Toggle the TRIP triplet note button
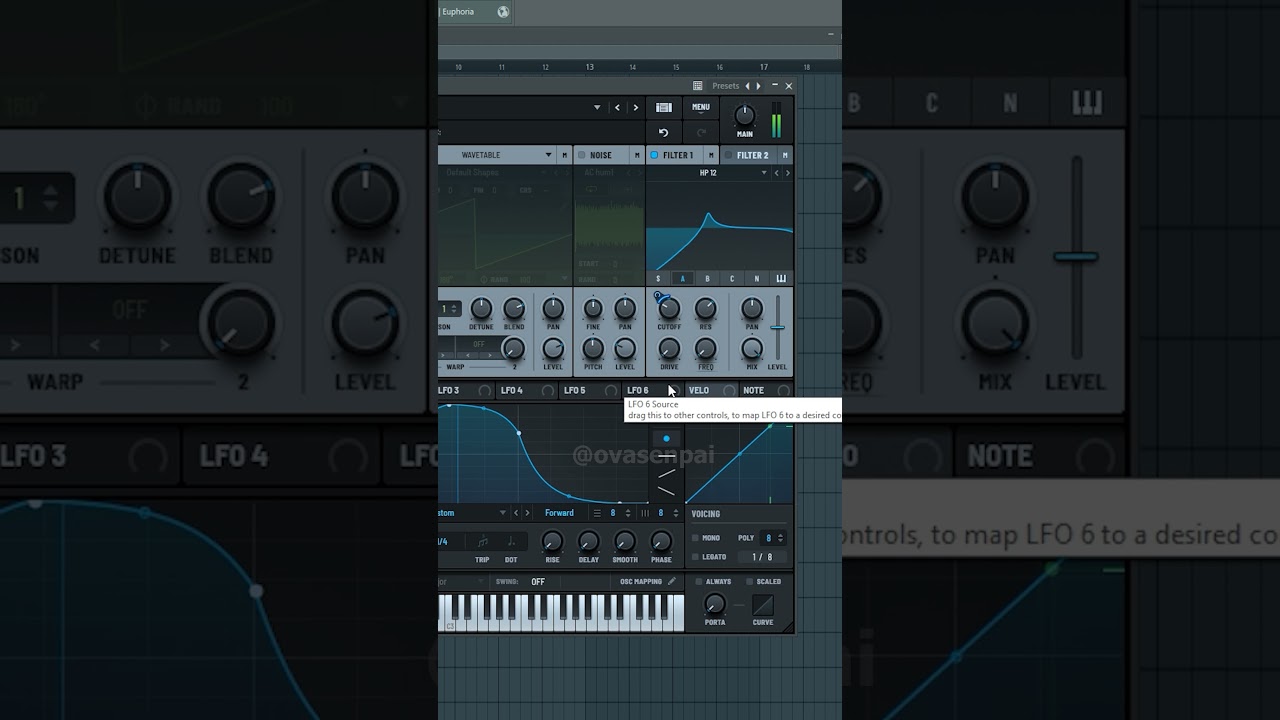This screenshot has height=720, width=1280. click(482, 543)
